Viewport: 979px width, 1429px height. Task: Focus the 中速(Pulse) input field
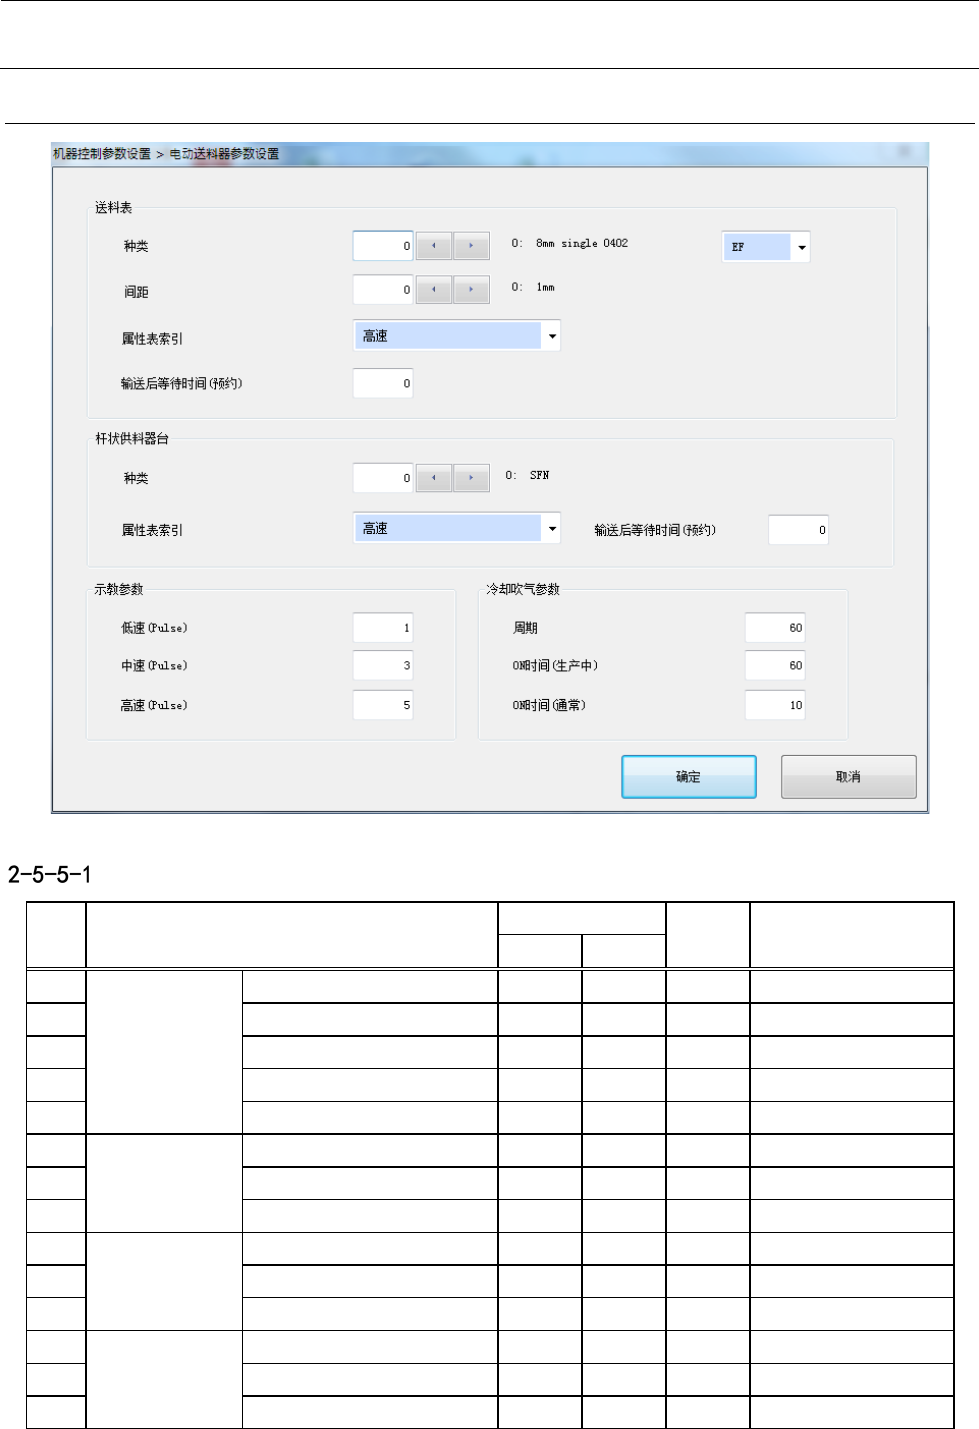(383, 665)
